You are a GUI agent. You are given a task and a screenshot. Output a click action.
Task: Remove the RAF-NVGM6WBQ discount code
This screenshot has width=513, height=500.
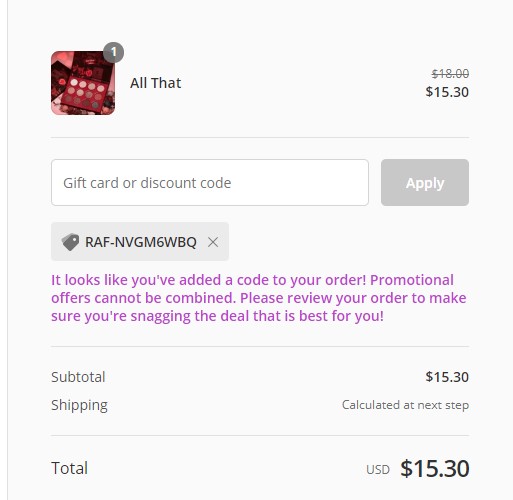213,242
